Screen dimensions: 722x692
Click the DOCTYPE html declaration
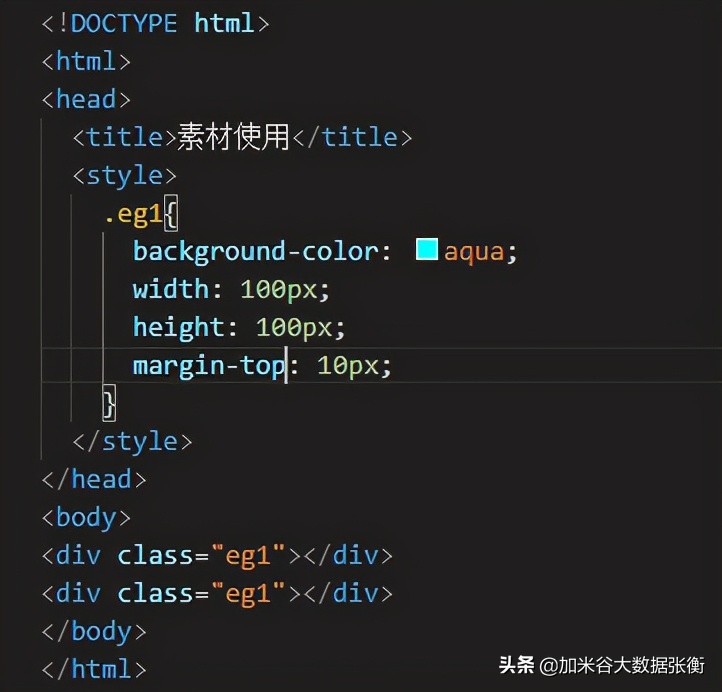(x=155, y=23)
